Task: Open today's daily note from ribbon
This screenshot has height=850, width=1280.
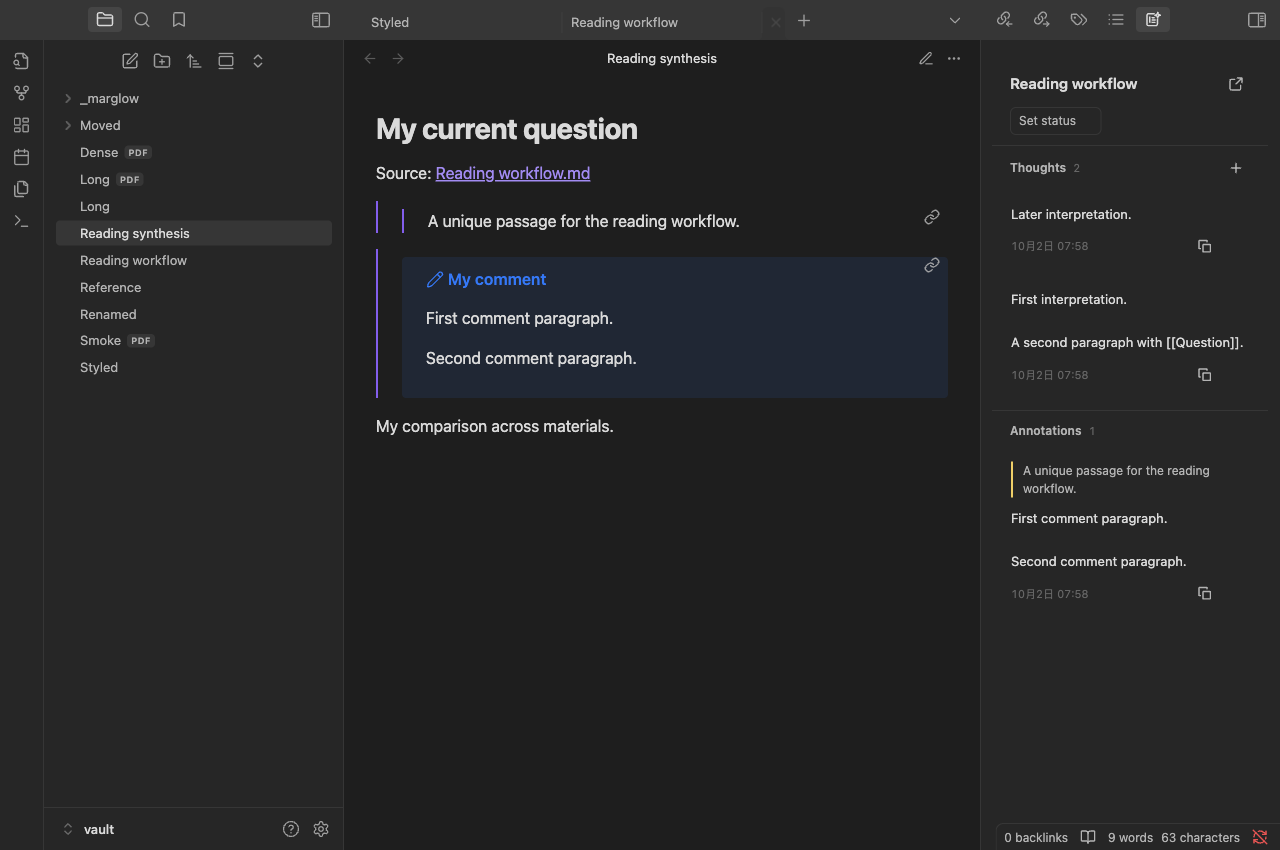Action: [21, 157]
